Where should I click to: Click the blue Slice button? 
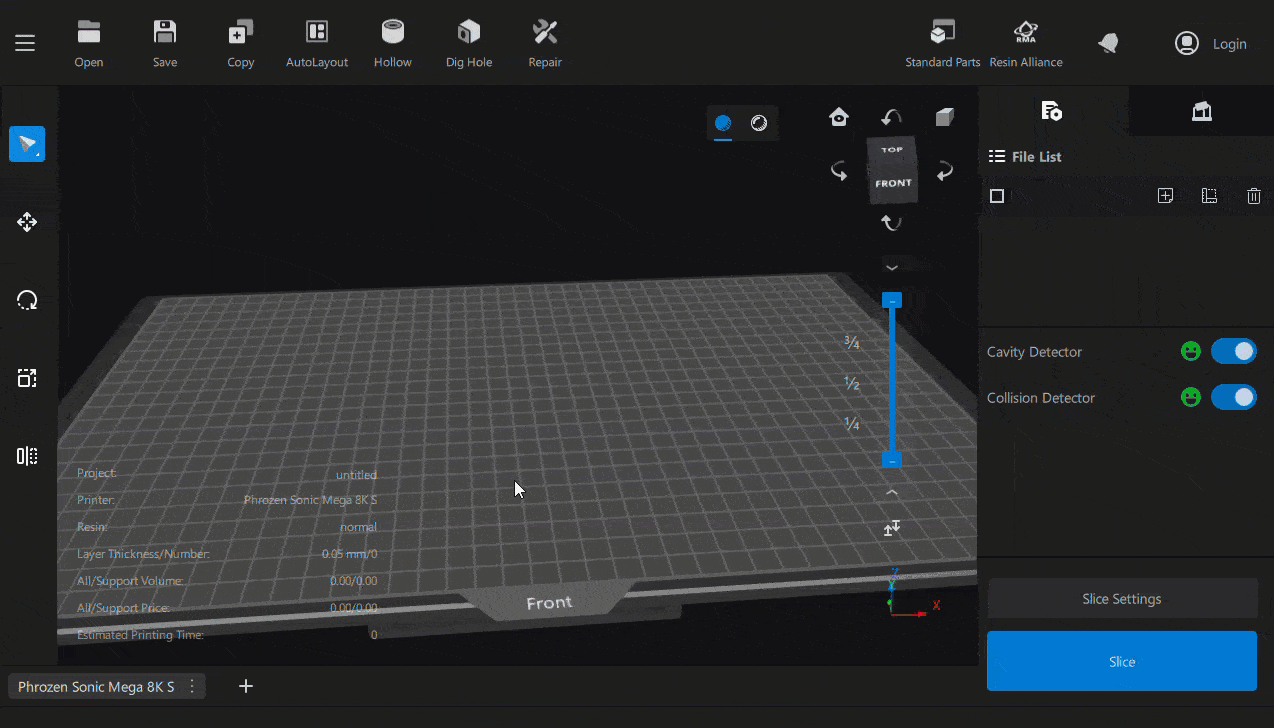point(1121,661)
